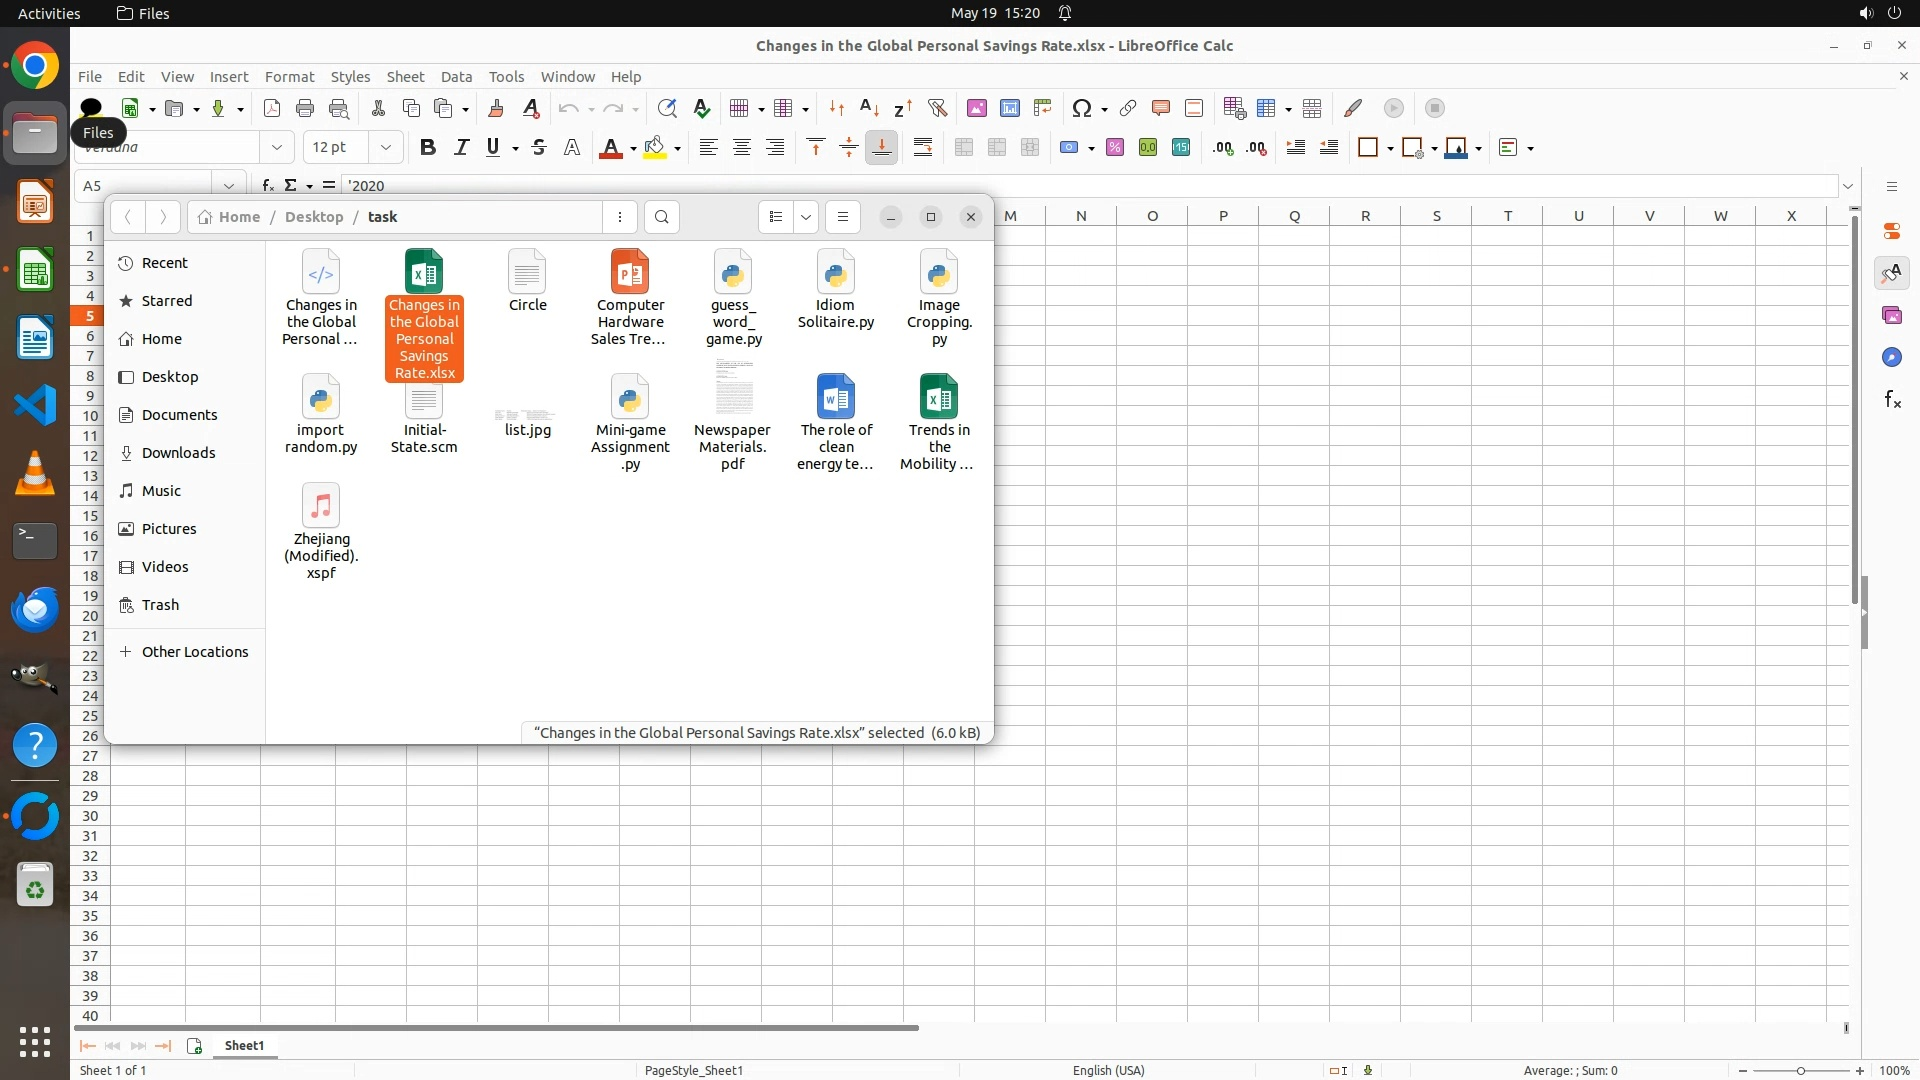Click the AutoFilter icon

click(x=937, y=108)
